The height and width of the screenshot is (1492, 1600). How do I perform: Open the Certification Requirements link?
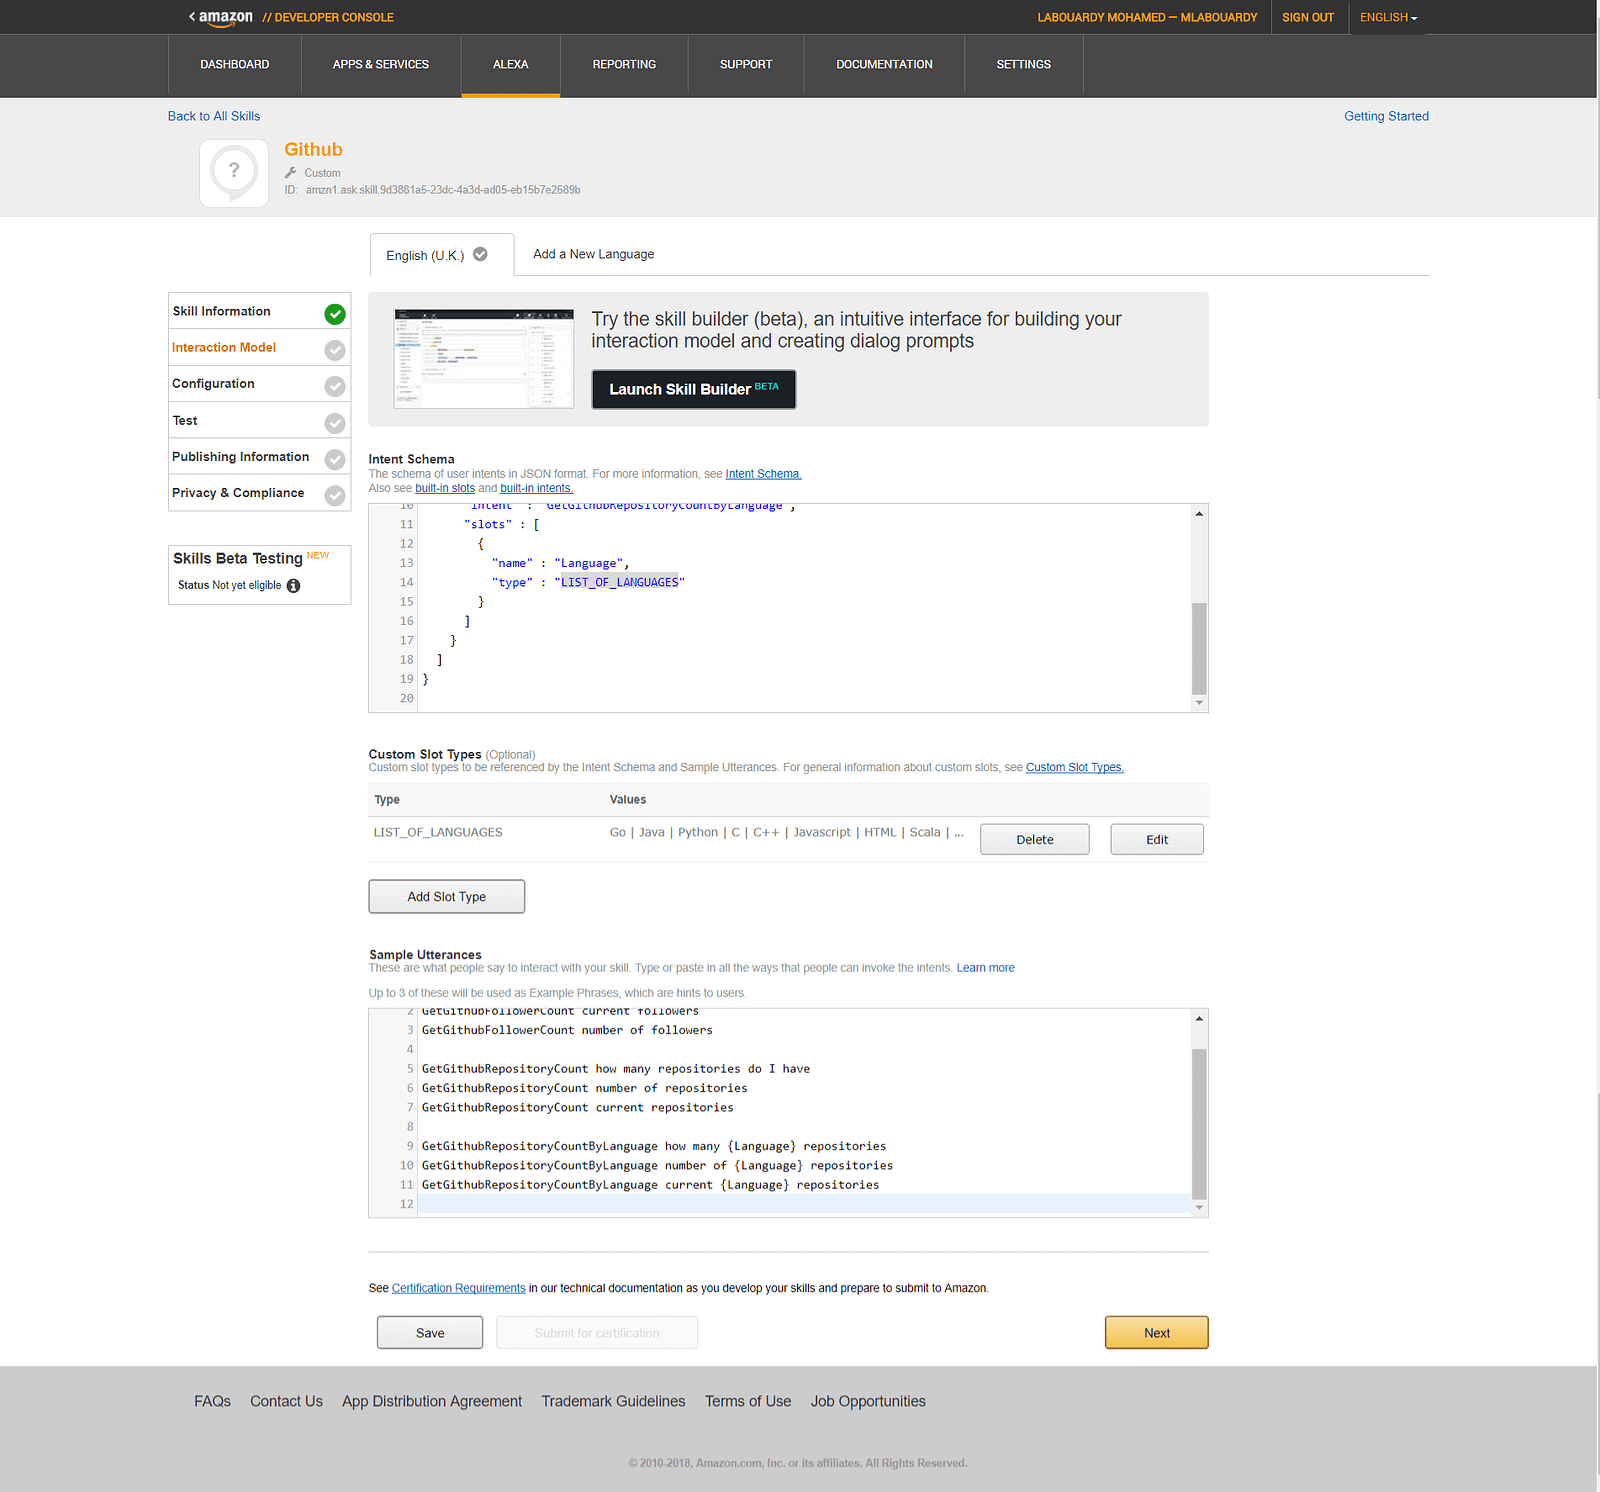(x=458, y=1288)
